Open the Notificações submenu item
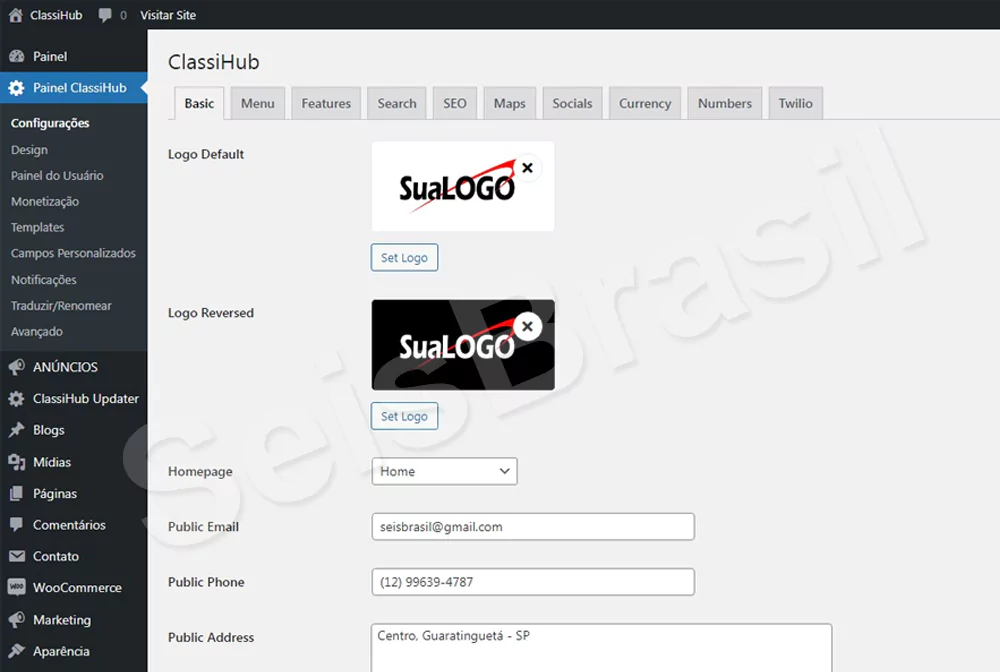This screenshot has height=672, width=1000. [x=43, y=280]
